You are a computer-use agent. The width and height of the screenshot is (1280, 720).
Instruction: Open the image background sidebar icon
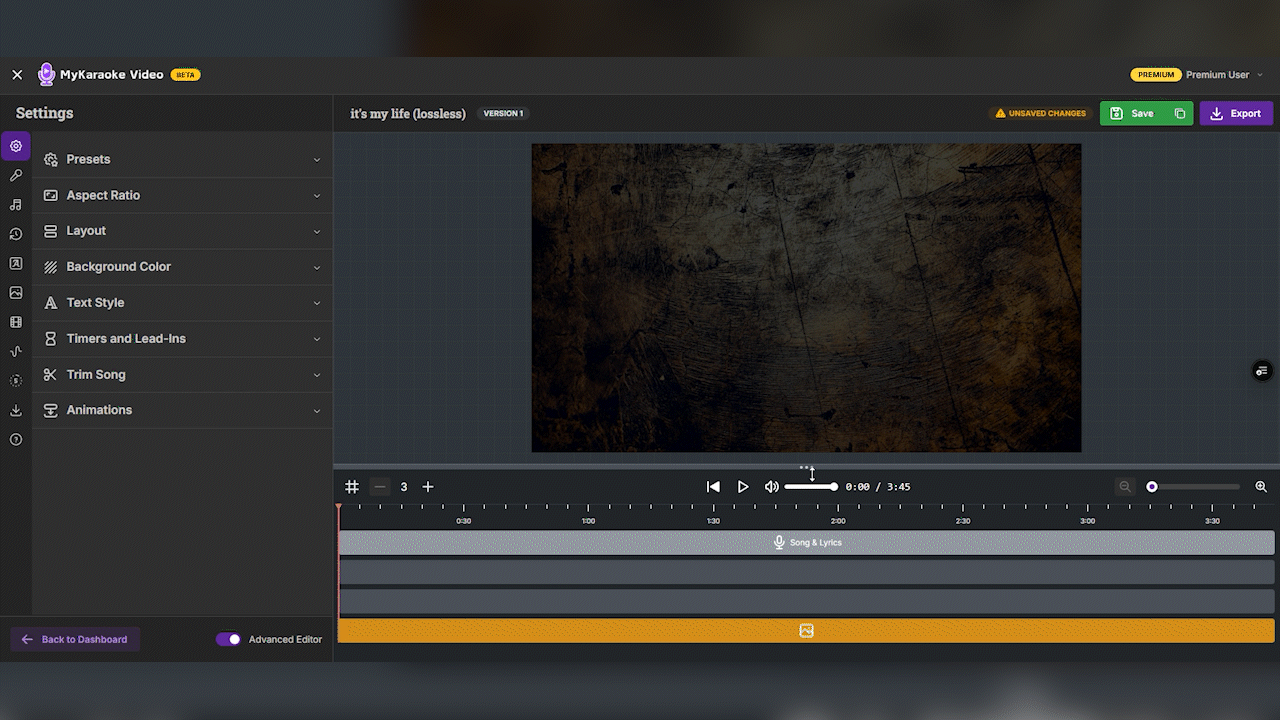(16, 293)
